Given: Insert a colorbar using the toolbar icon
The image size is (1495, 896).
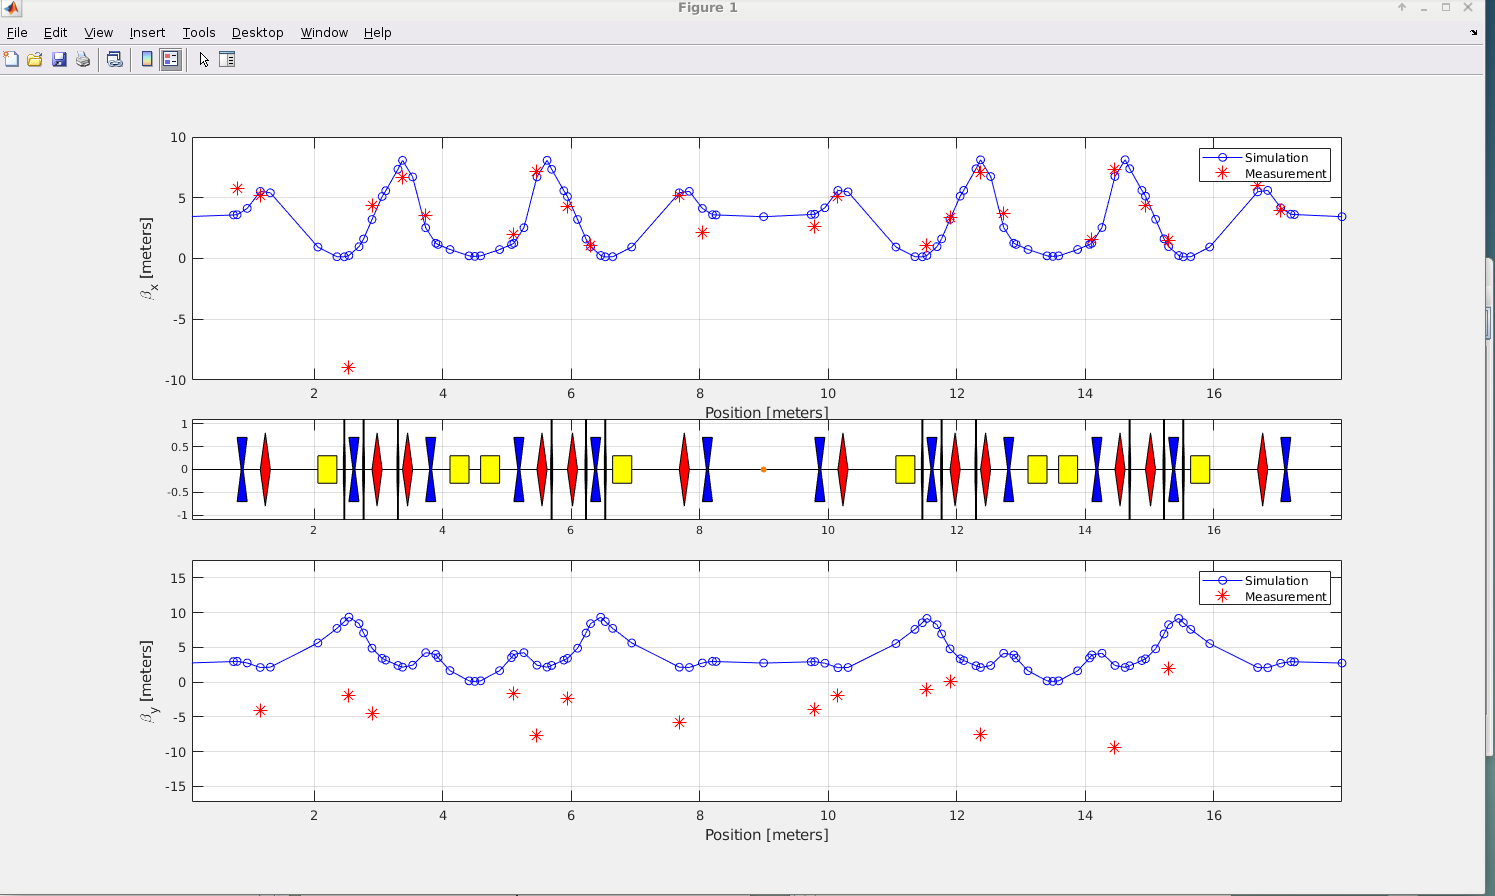Looking at the screenshot, I should [x=147, y=60].
